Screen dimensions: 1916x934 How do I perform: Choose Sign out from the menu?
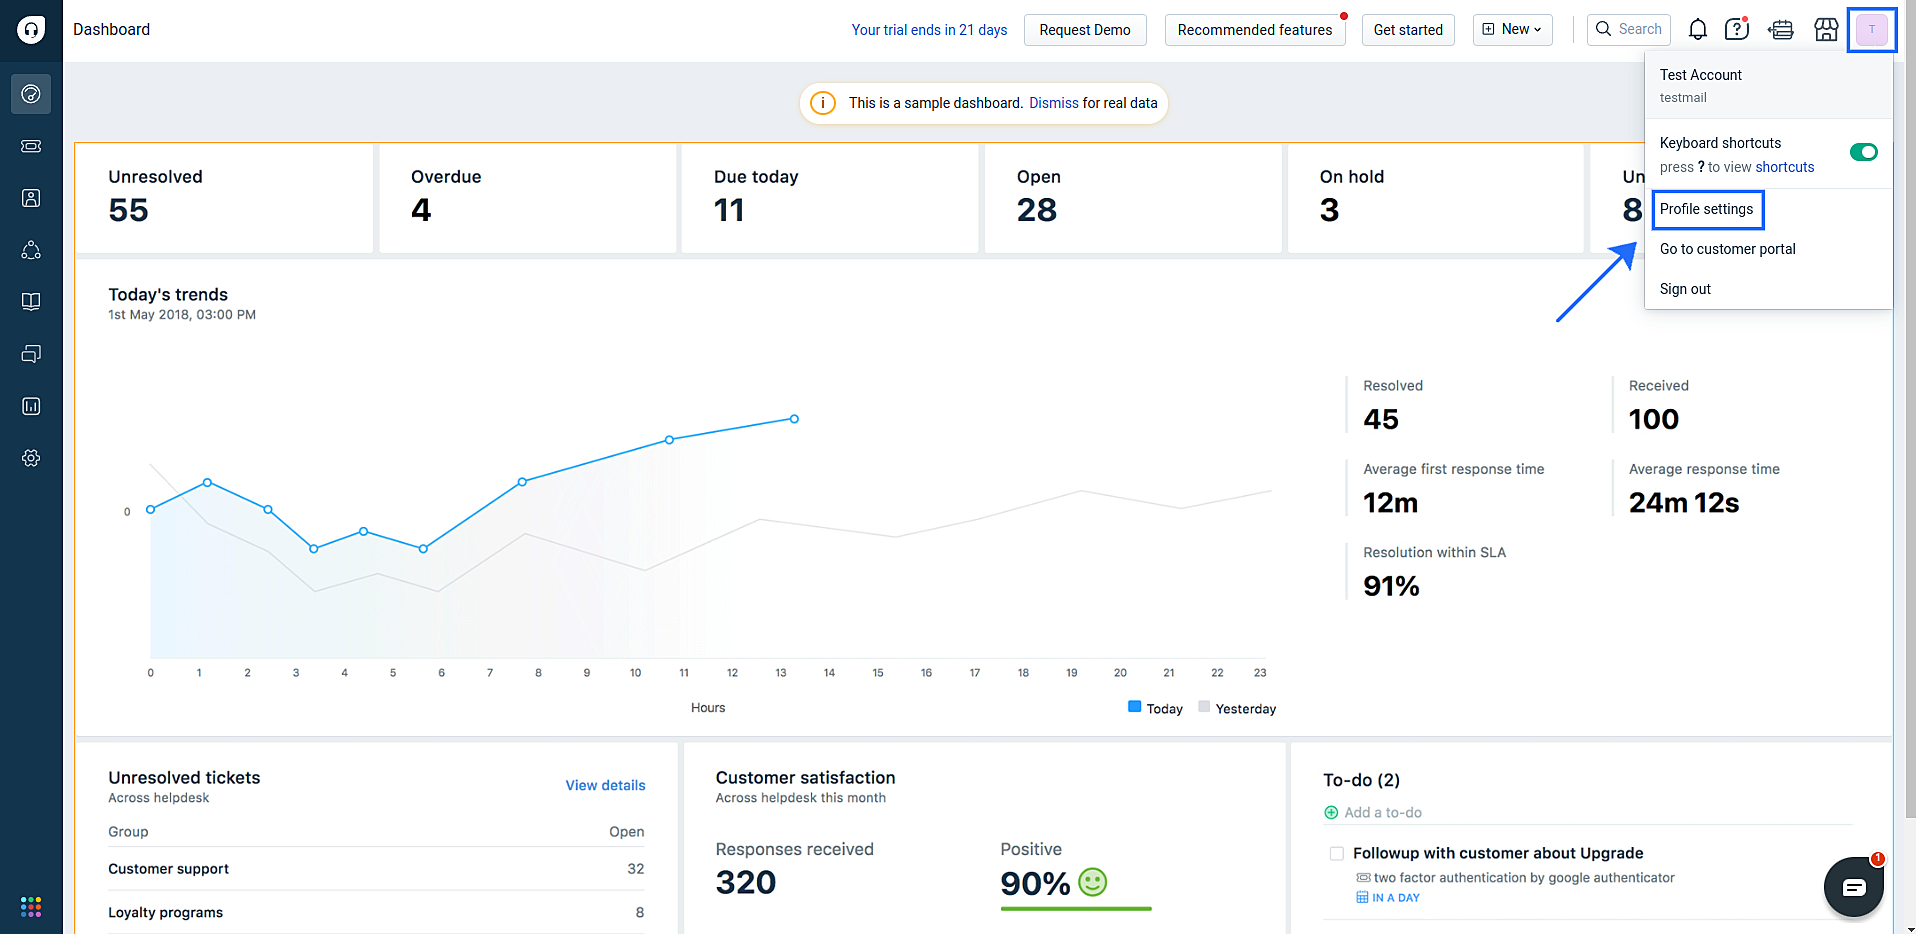1685,289
